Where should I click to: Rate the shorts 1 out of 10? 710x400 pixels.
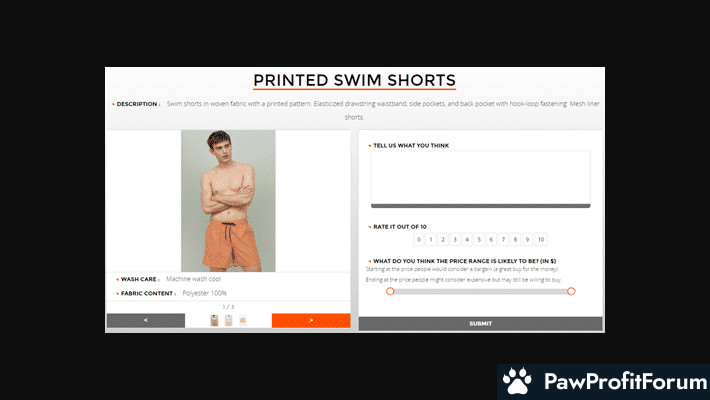[x=431, y=239]
